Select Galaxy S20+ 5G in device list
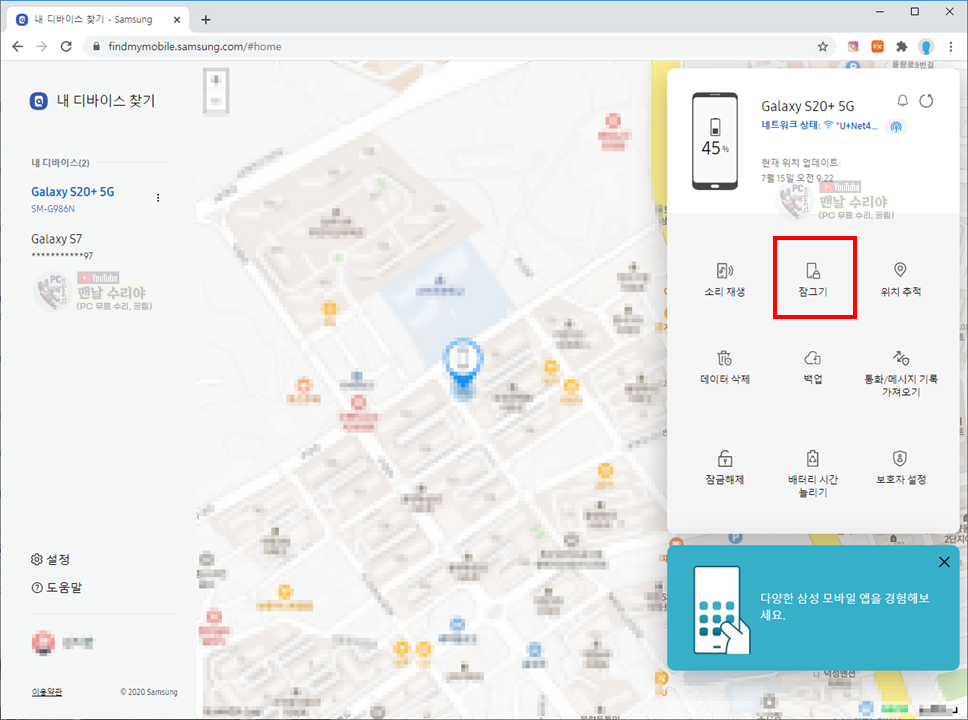 [x=73, y=199]
